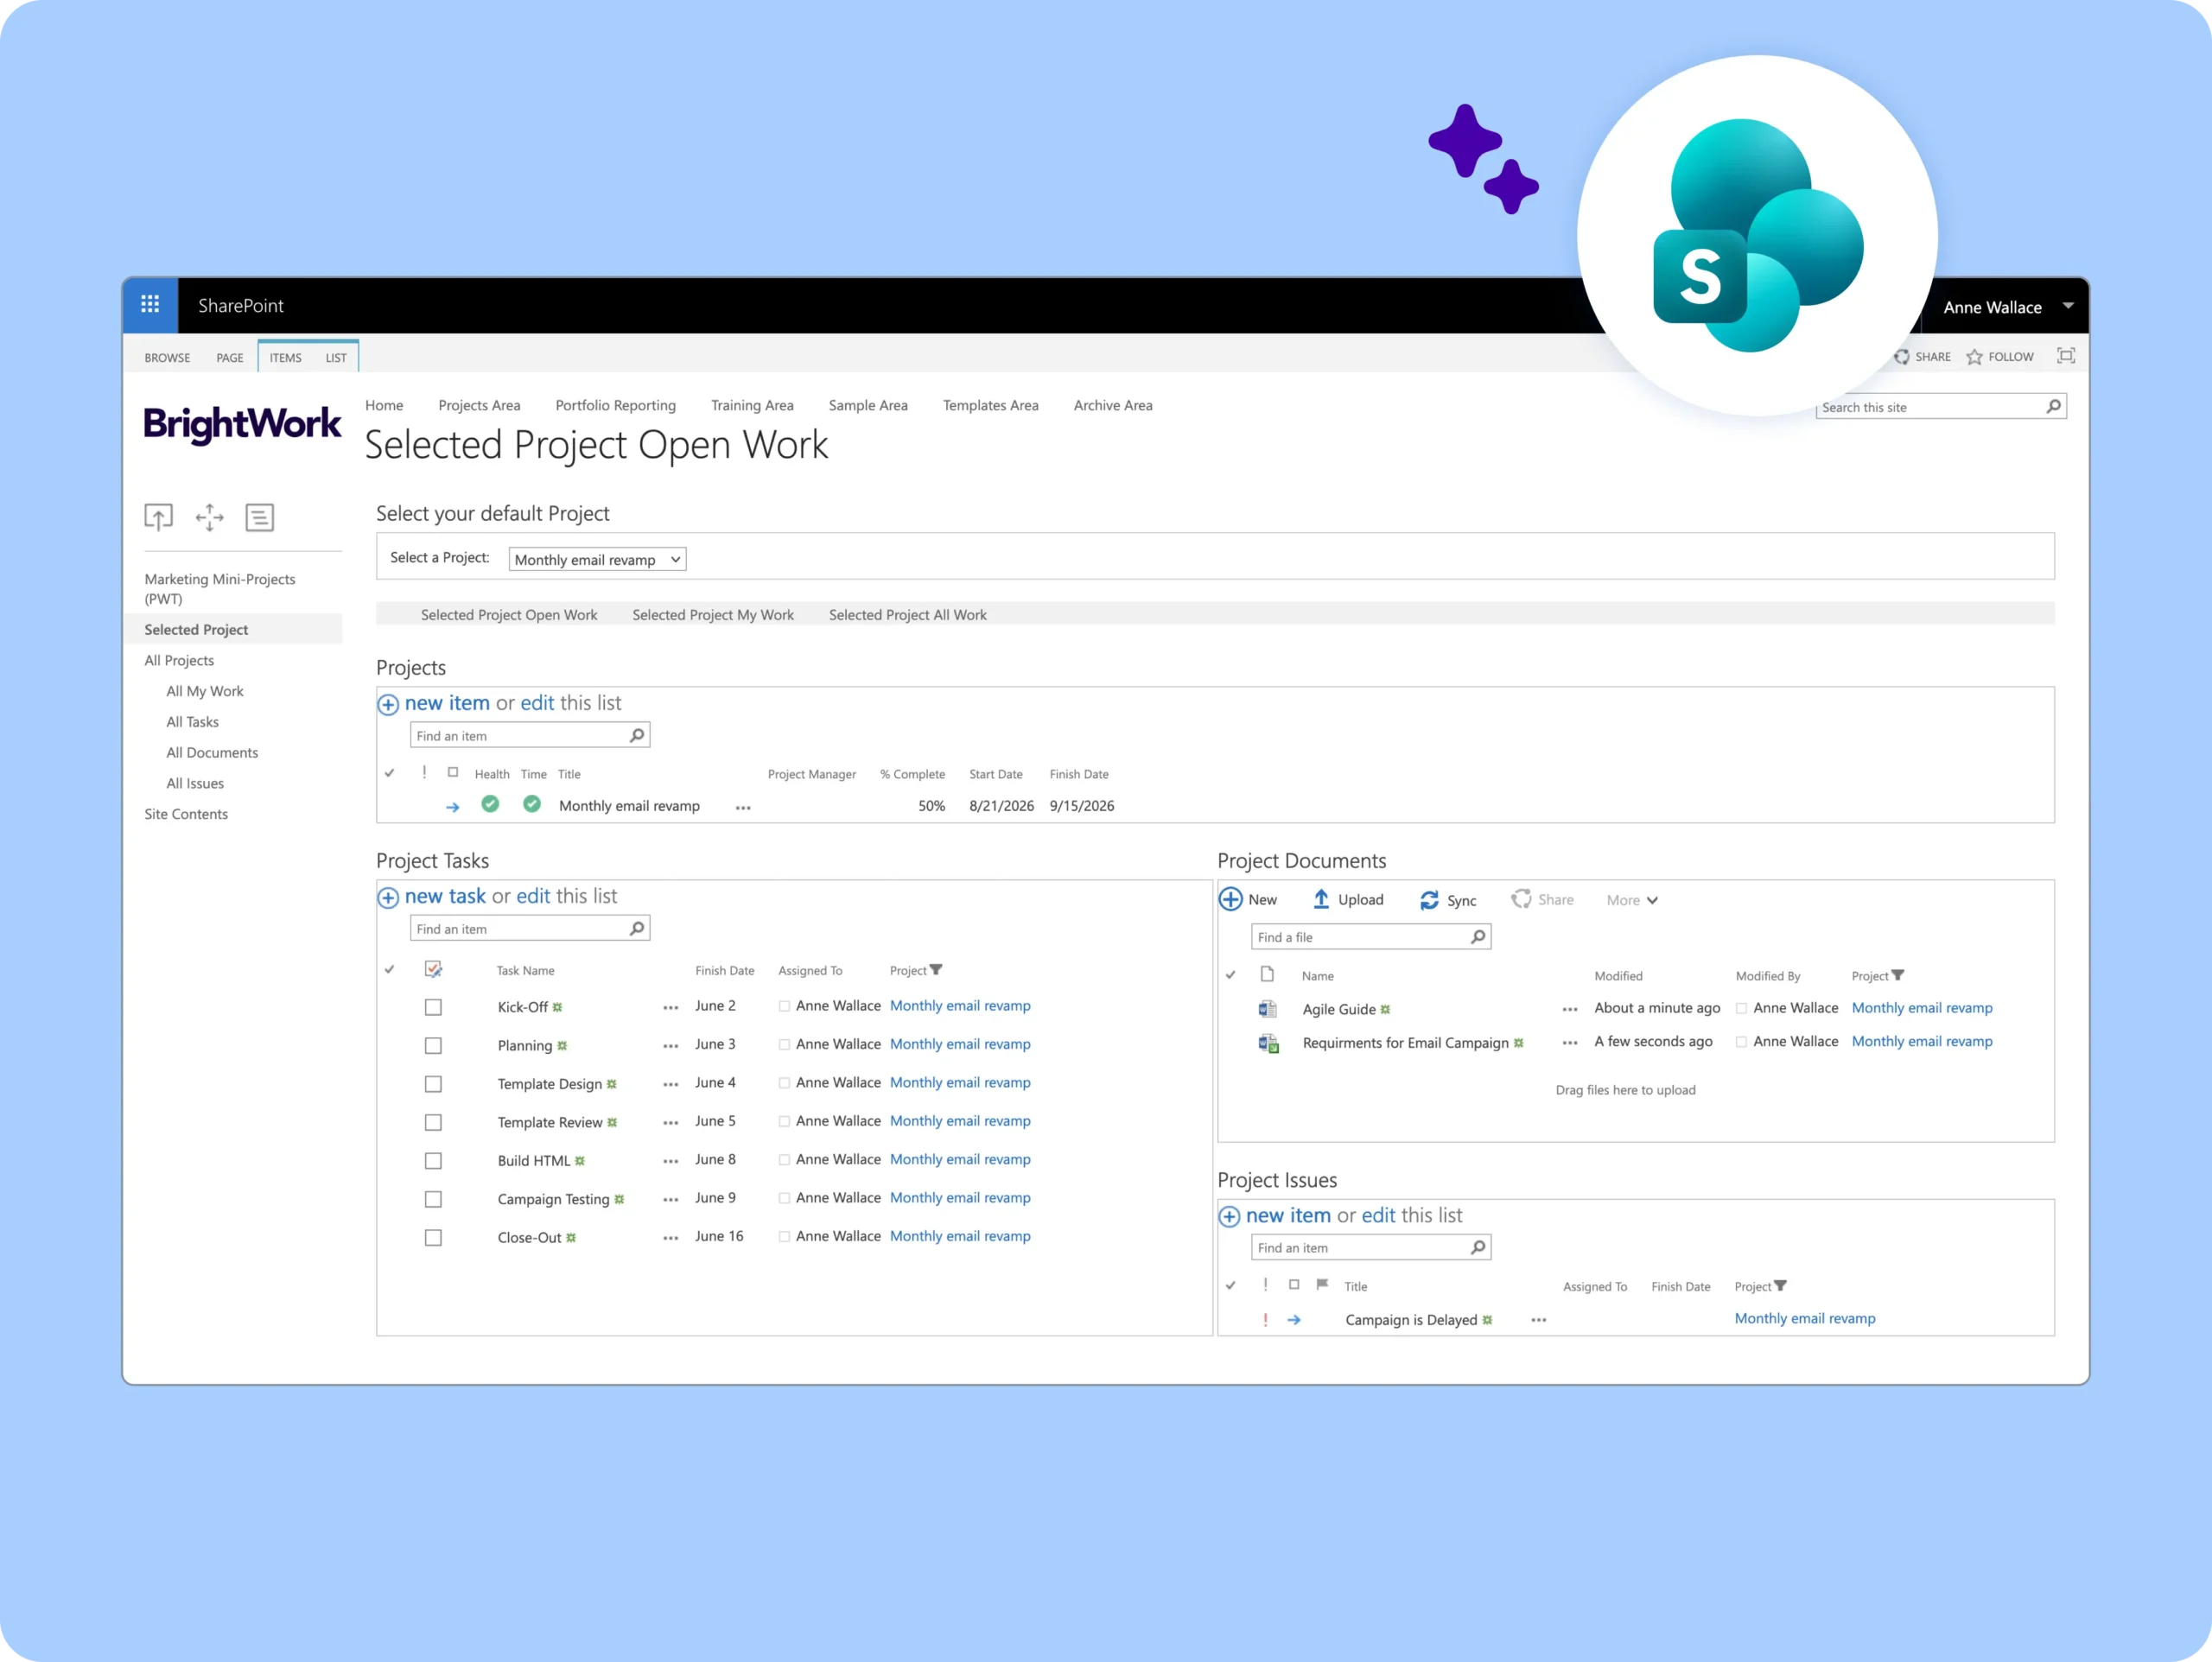The width and height of the screenshot is (2212, 1662).
Task: Click the Sync icon in Project Documents
Action: [1429, 900]
